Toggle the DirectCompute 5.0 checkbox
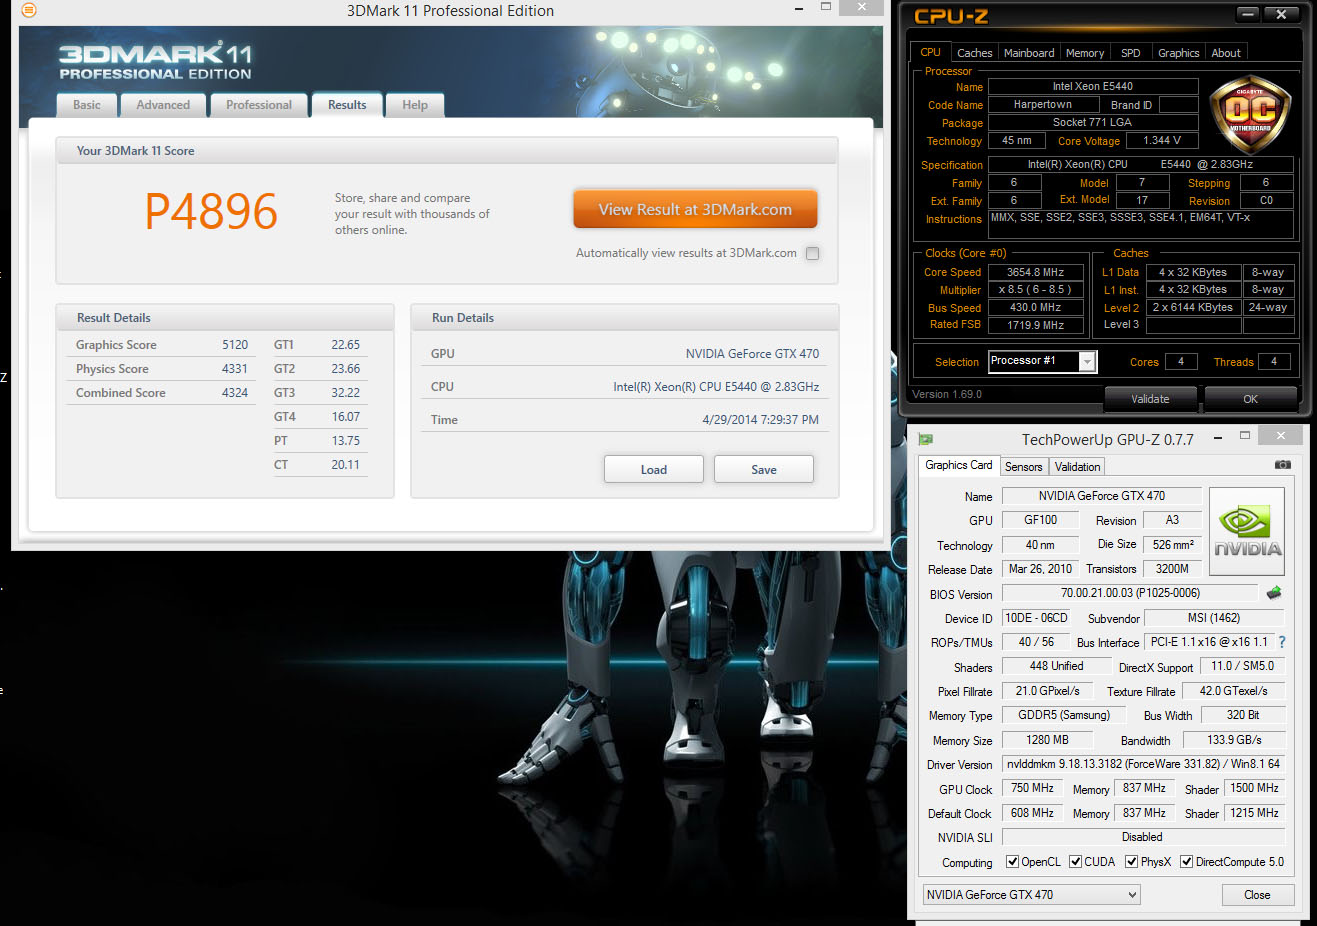This screenshot has width=1317, height=926. 1186,862
